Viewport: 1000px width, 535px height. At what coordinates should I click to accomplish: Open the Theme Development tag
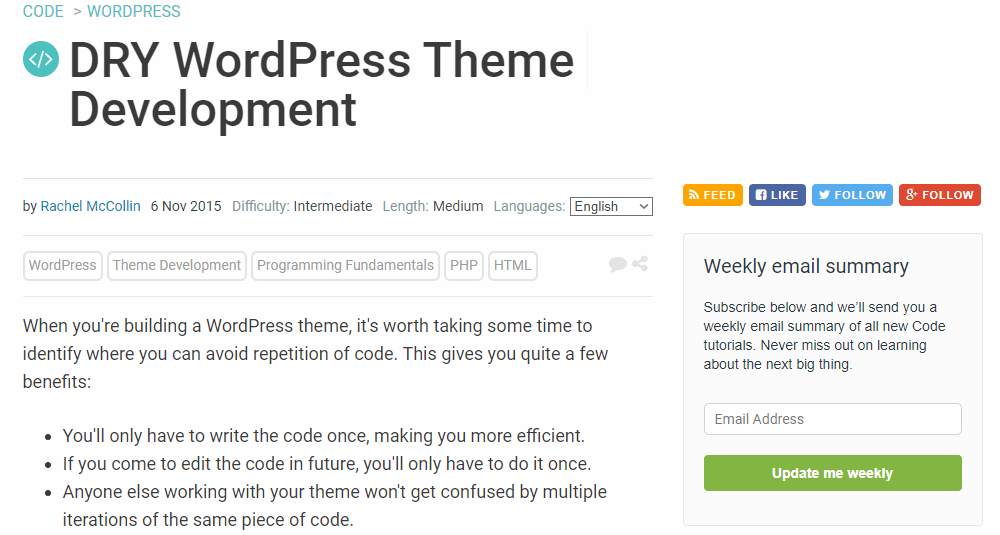[x=177, y=265]
